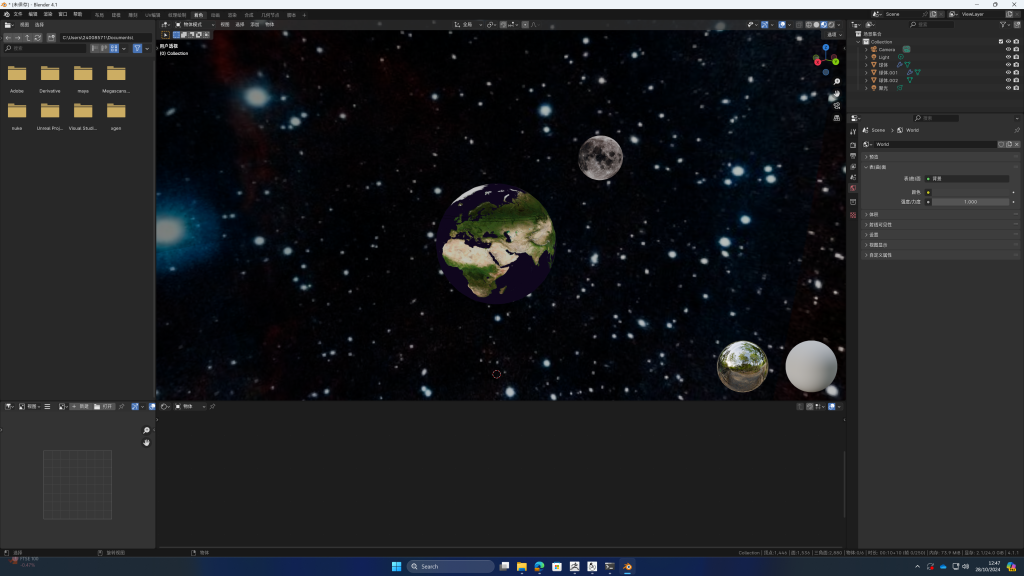The width and height of the screenshot is (1024, 576).
Task: Toggle Light object viewport visibility eye
Action: click(x=1007, y=57)
